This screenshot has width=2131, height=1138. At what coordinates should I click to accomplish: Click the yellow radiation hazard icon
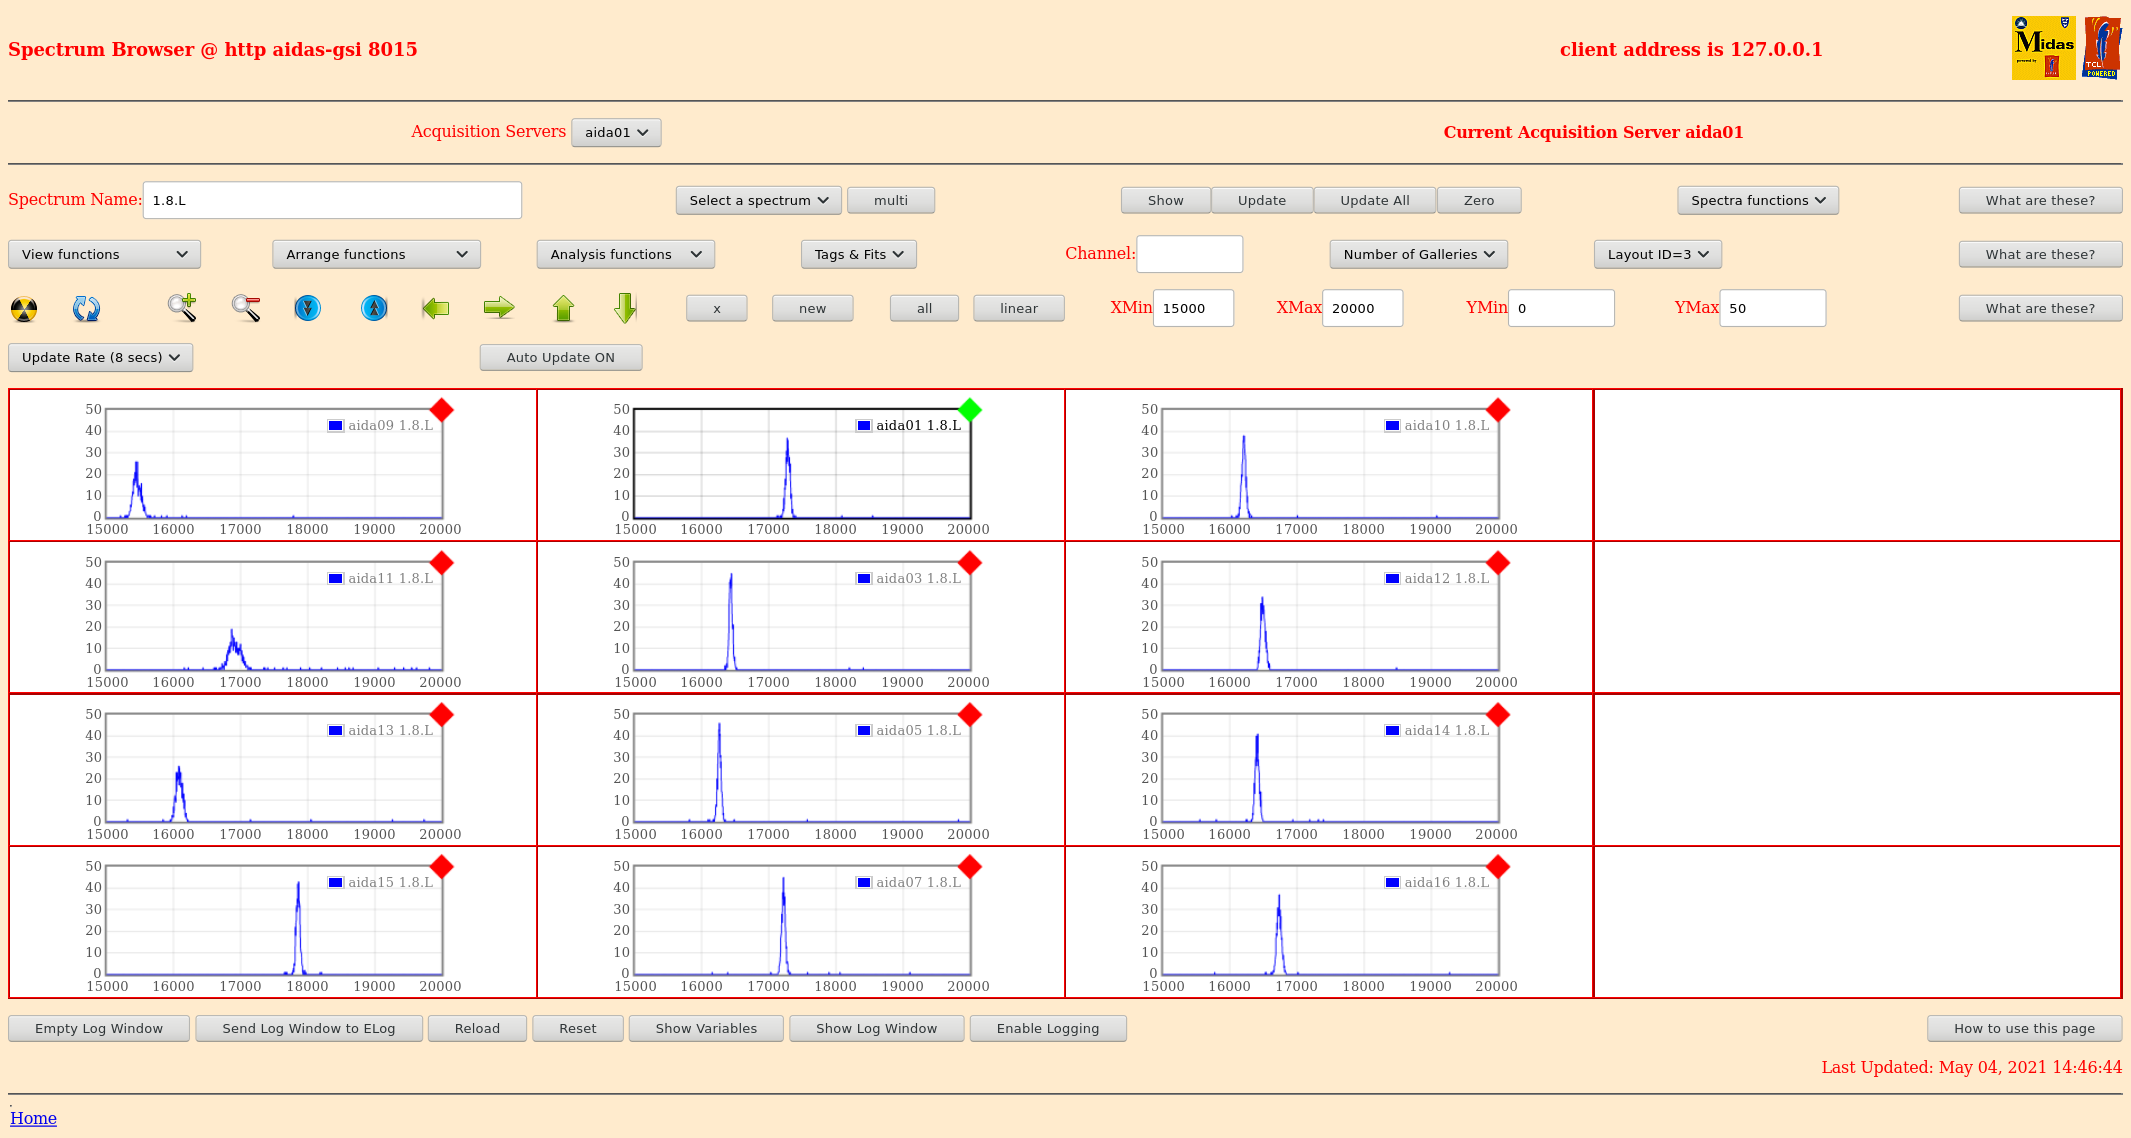click(24, 309)
